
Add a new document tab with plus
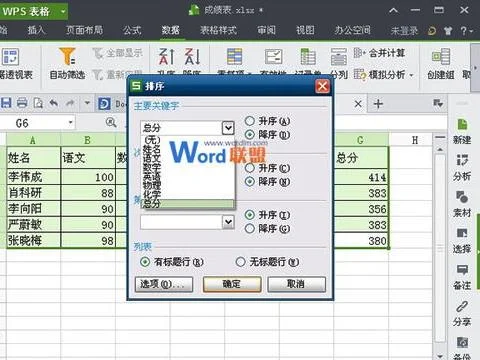coord(378,104)
